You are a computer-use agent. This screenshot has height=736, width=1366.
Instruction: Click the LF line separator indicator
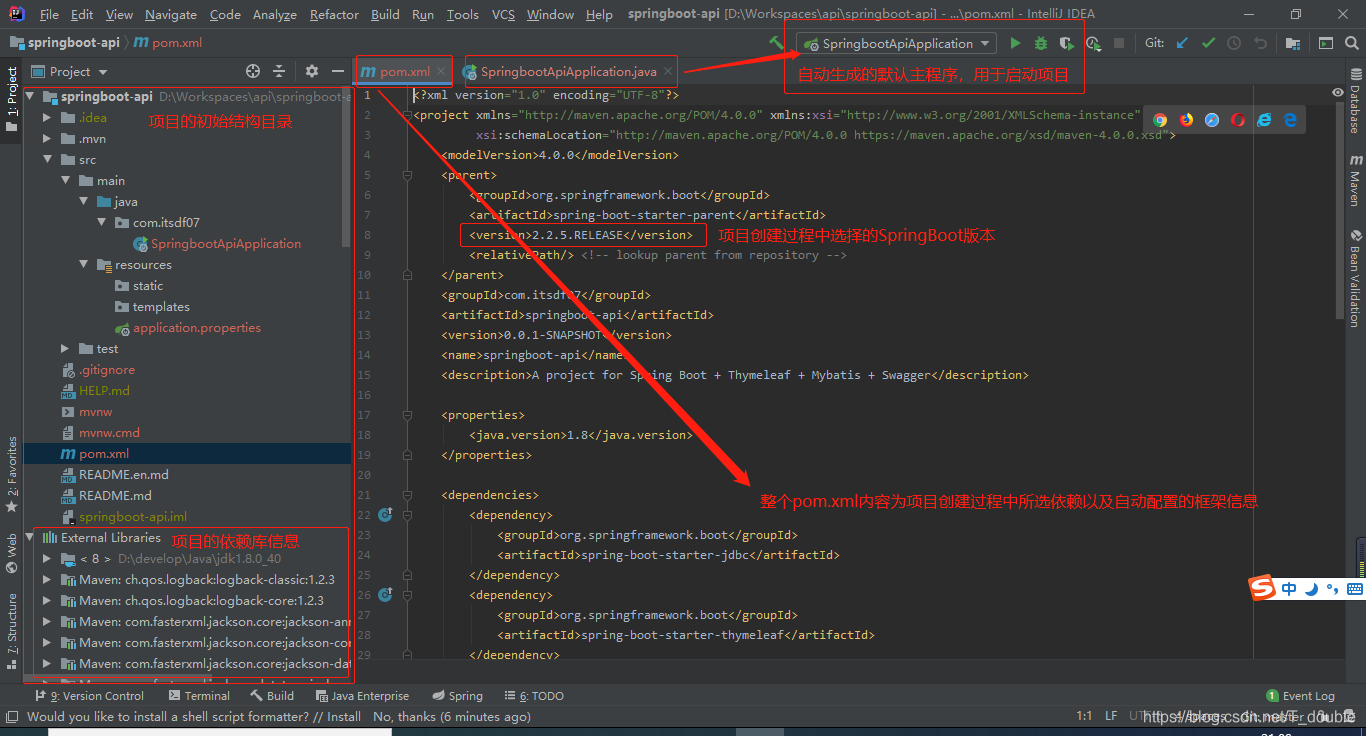coord(1111,716)
